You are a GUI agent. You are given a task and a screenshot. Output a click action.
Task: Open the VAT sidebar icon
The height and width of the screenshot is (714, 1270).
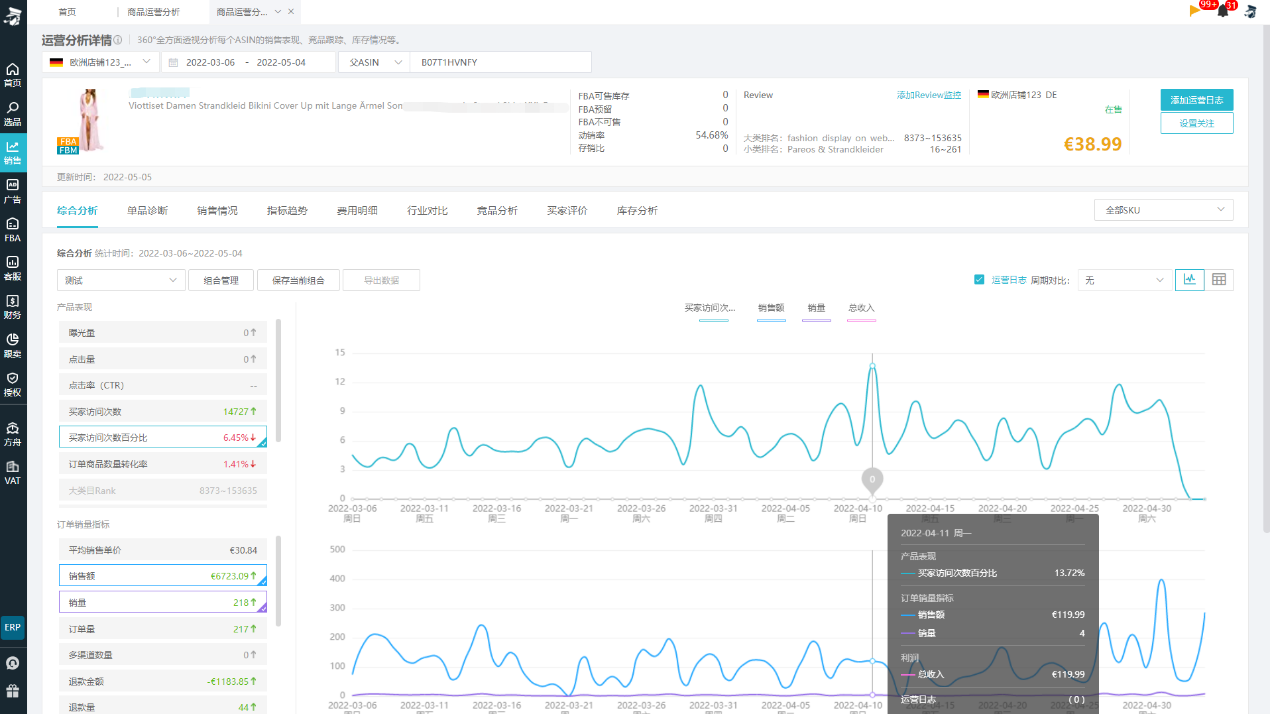[13, 472]
